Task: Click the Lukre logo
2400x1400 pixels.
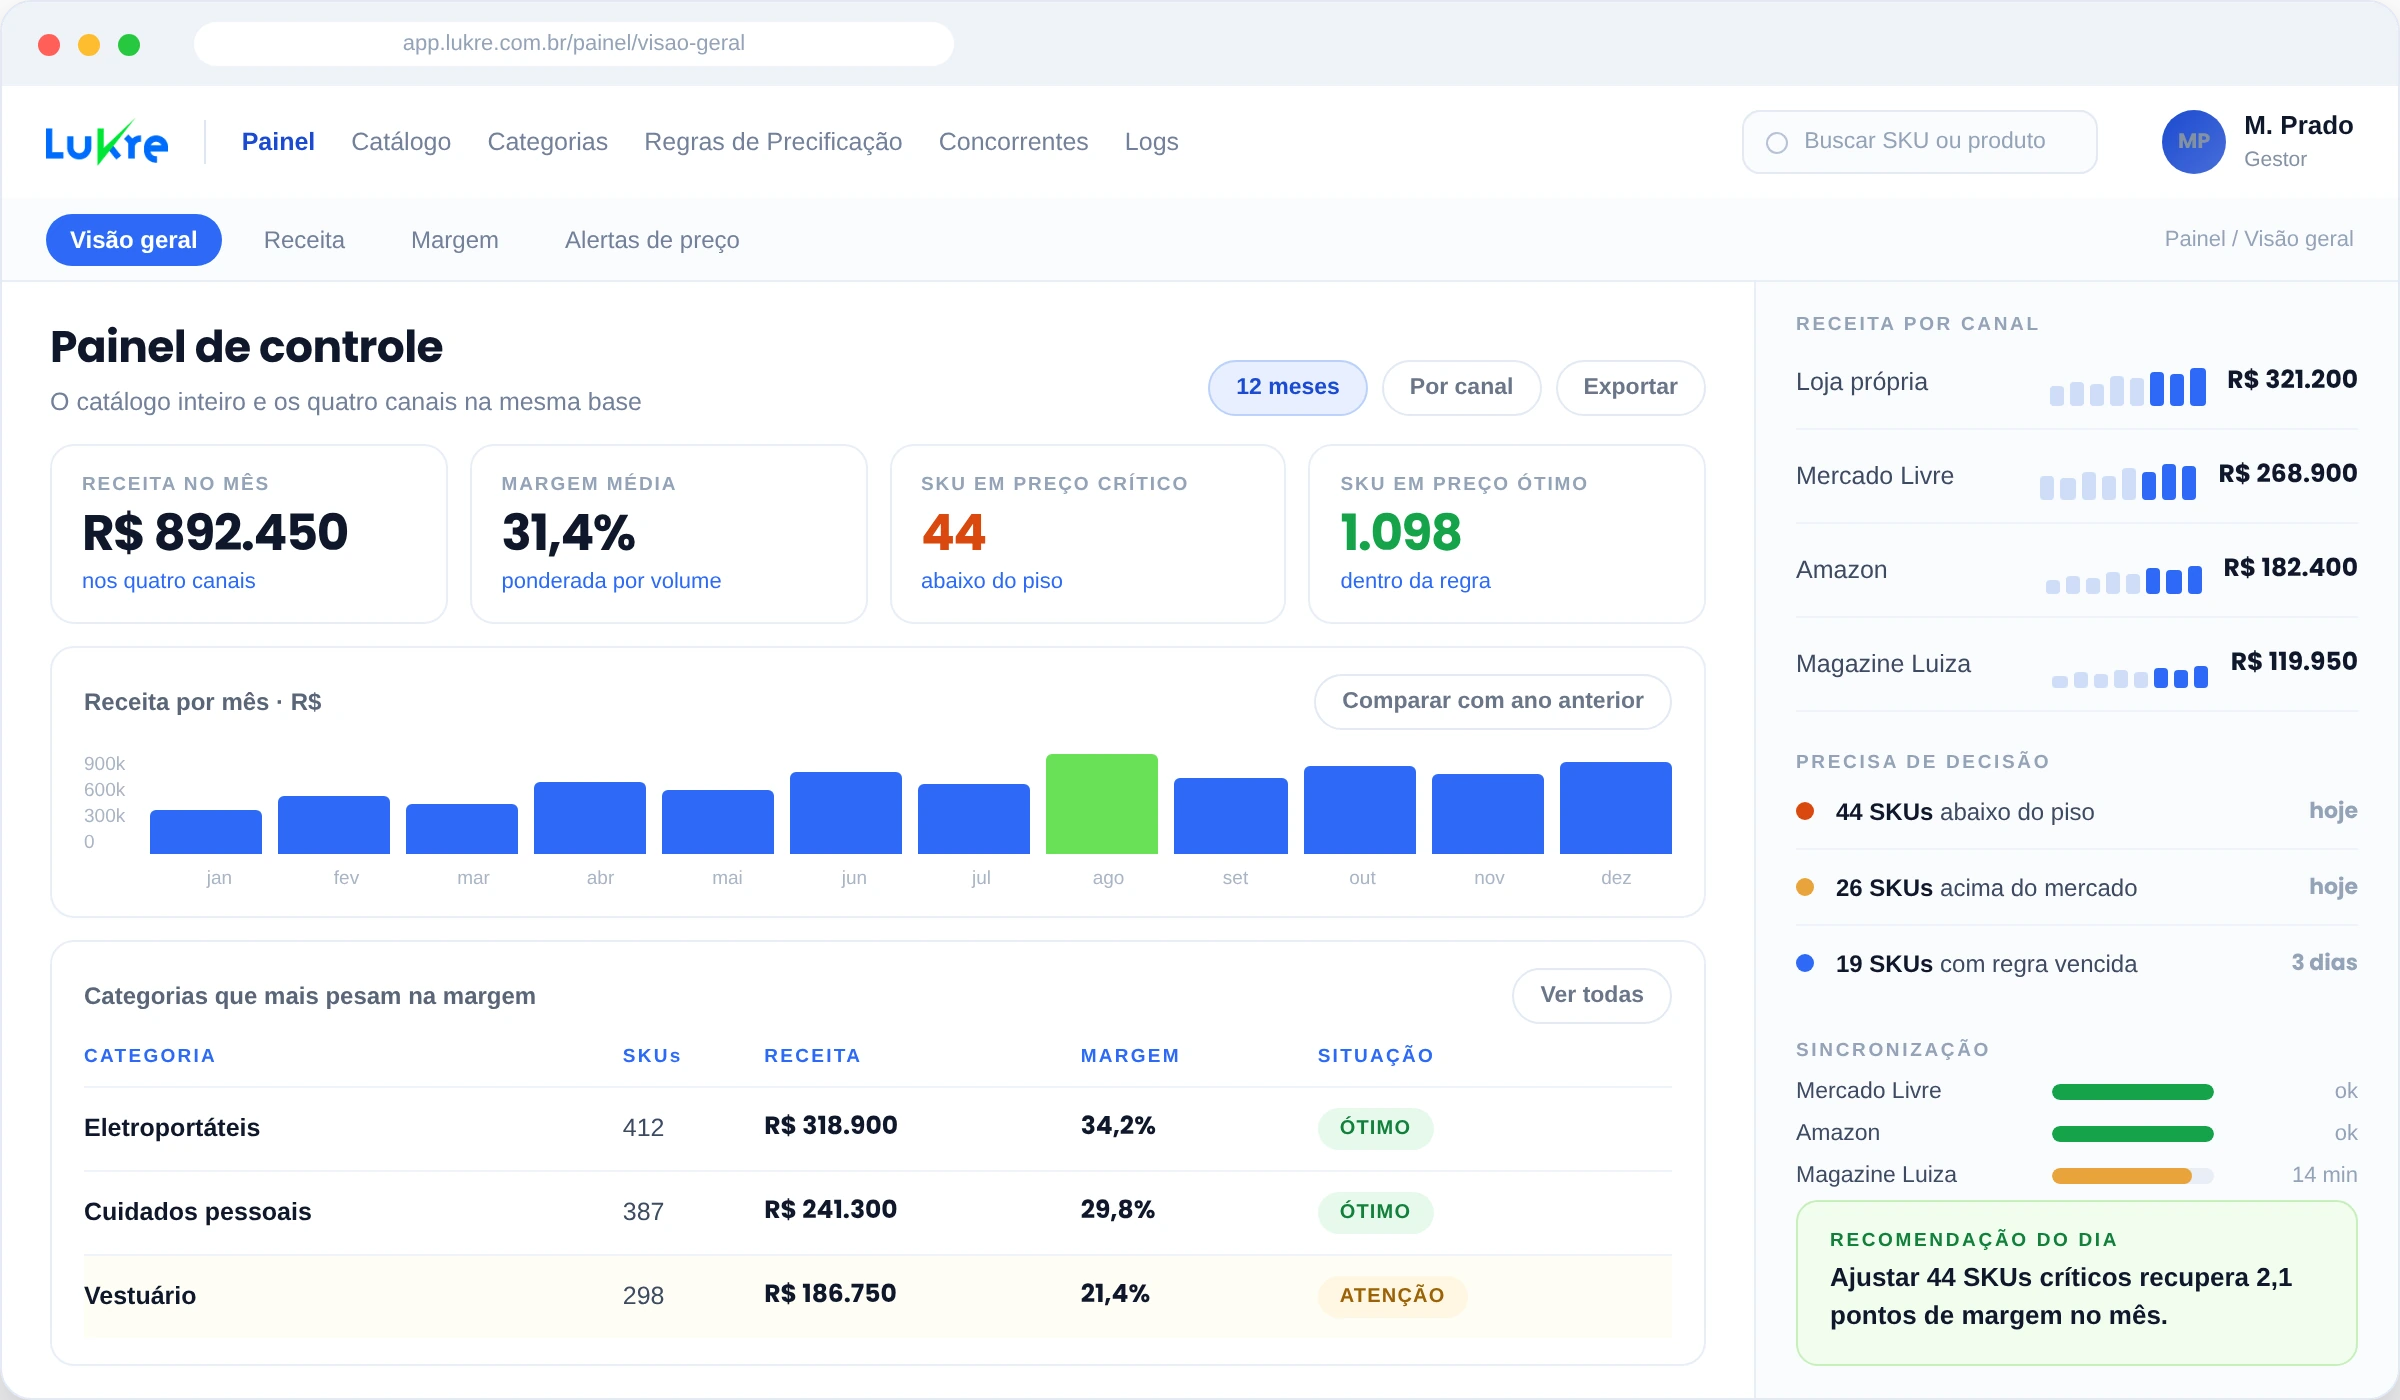Action: point(106,142)
